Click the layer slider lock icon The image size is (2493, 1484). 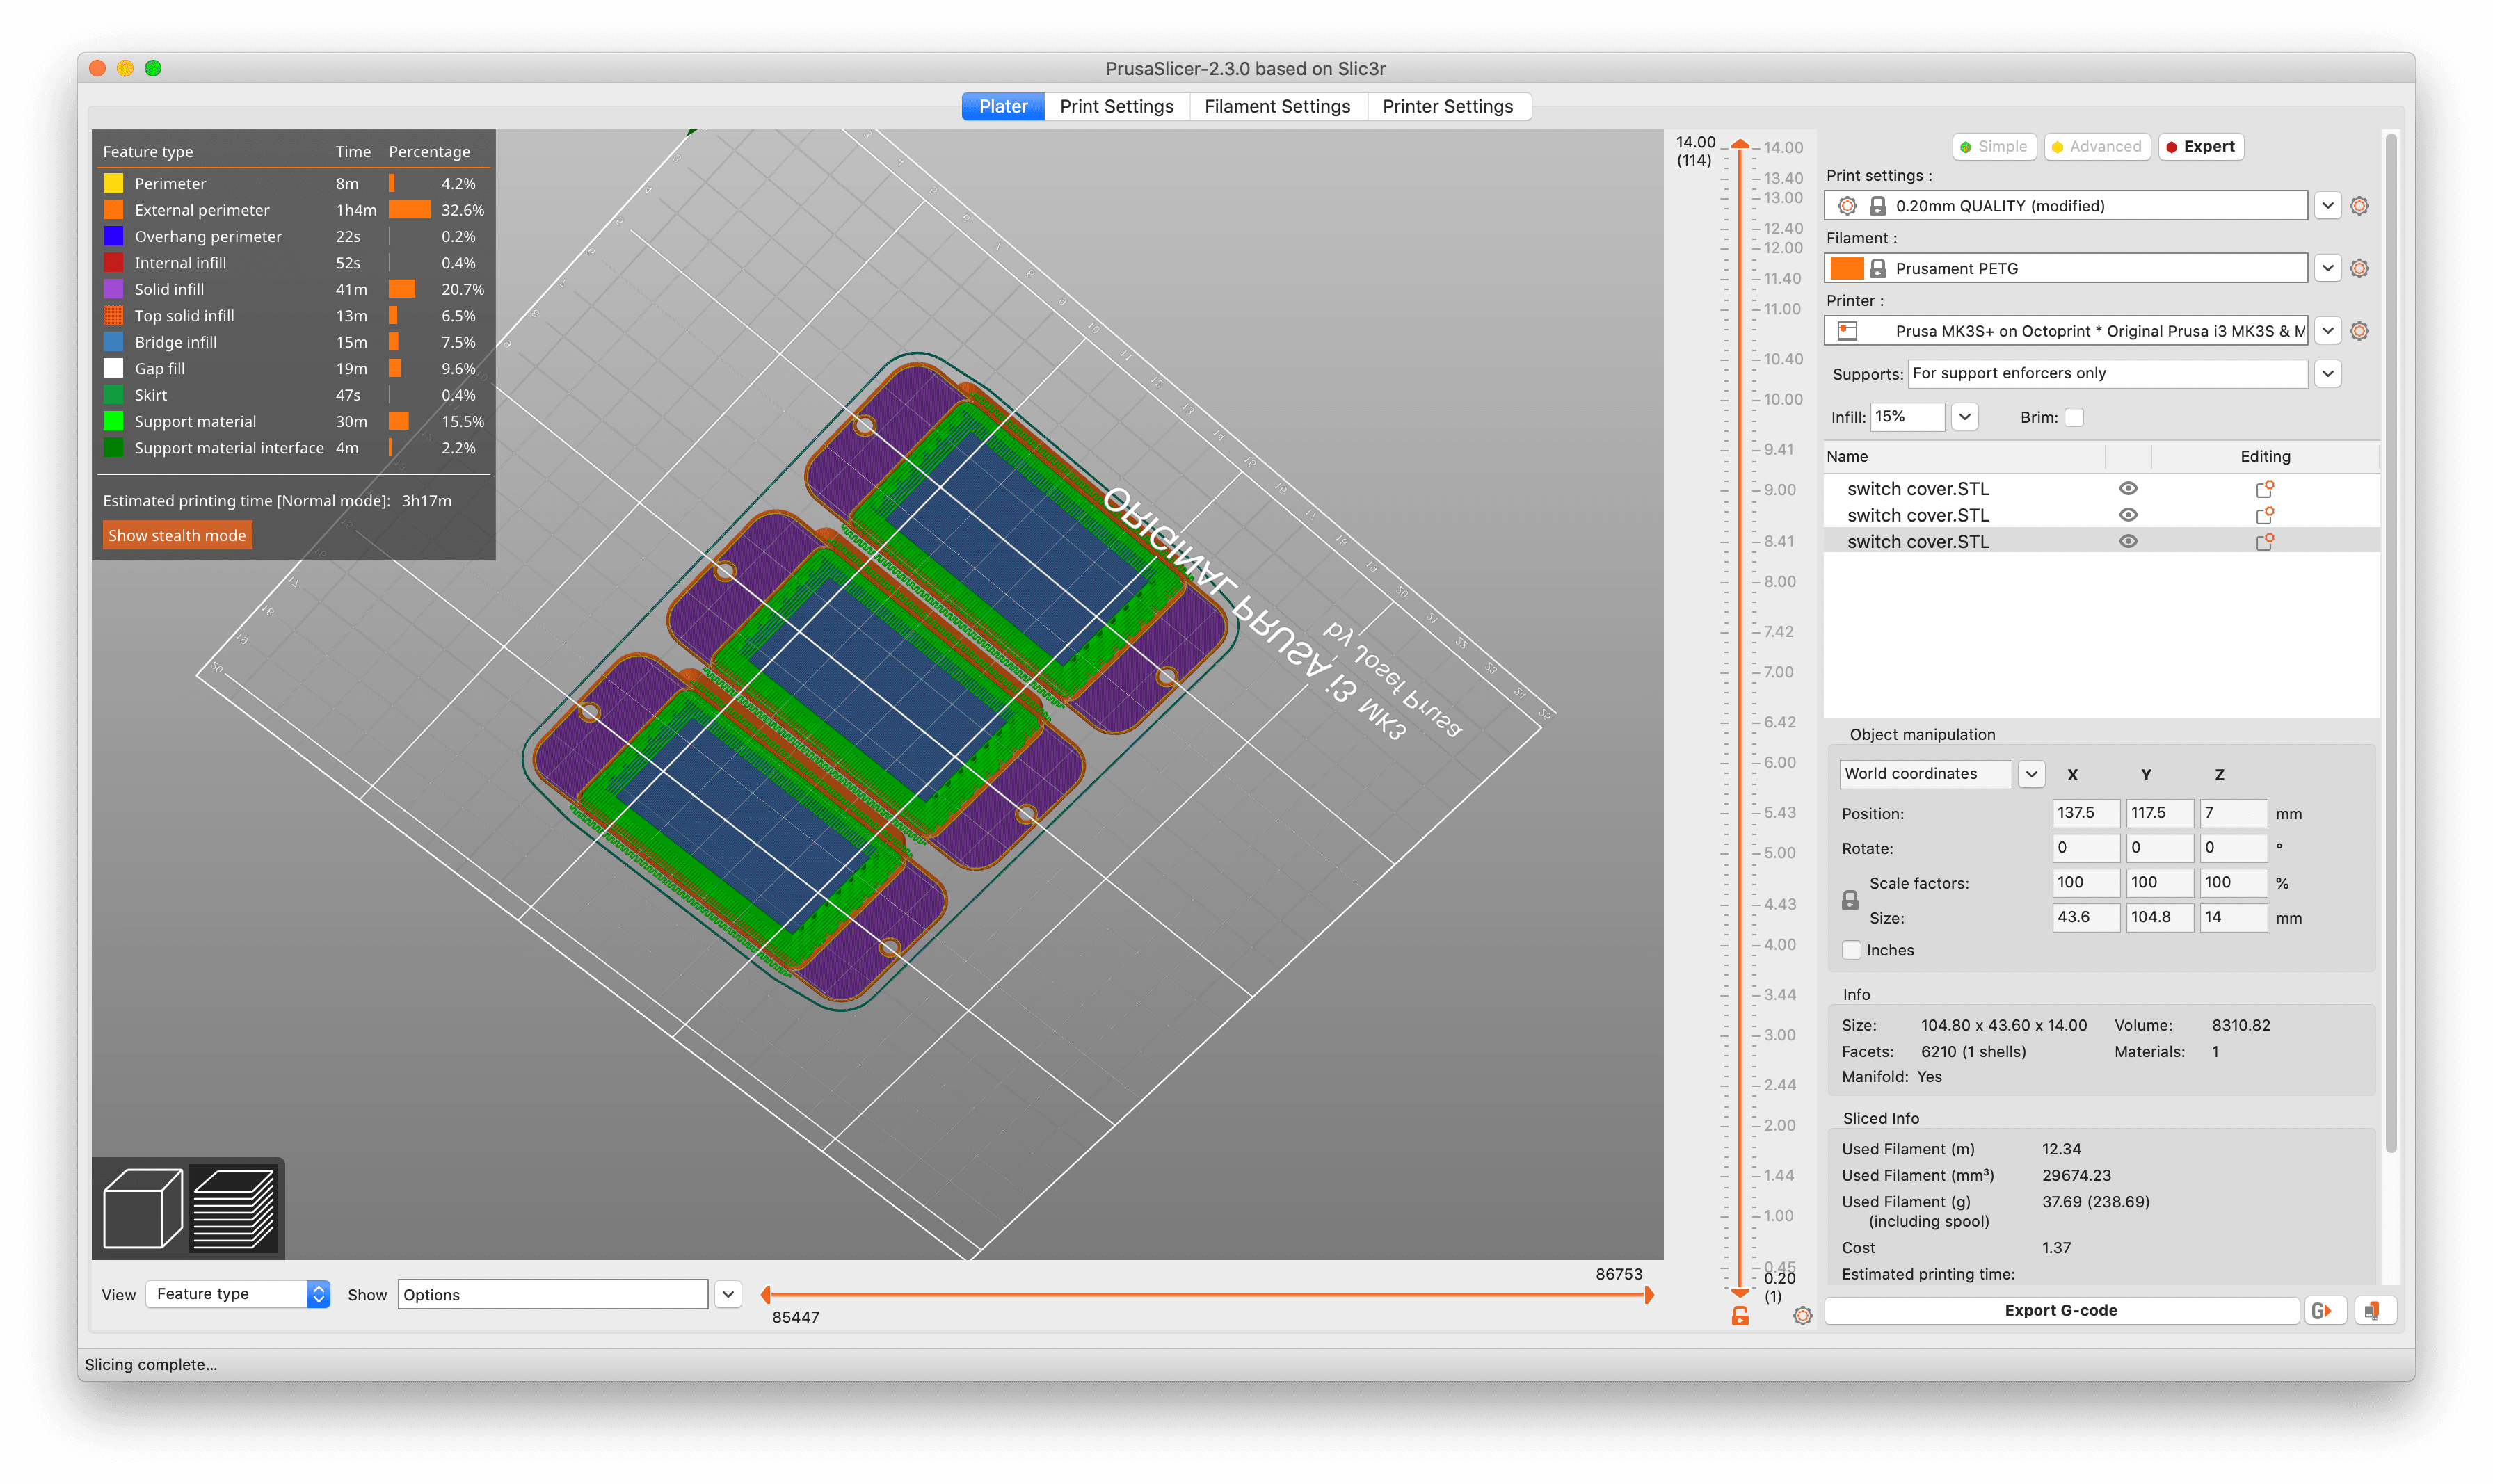[x=1740, y=1316]
